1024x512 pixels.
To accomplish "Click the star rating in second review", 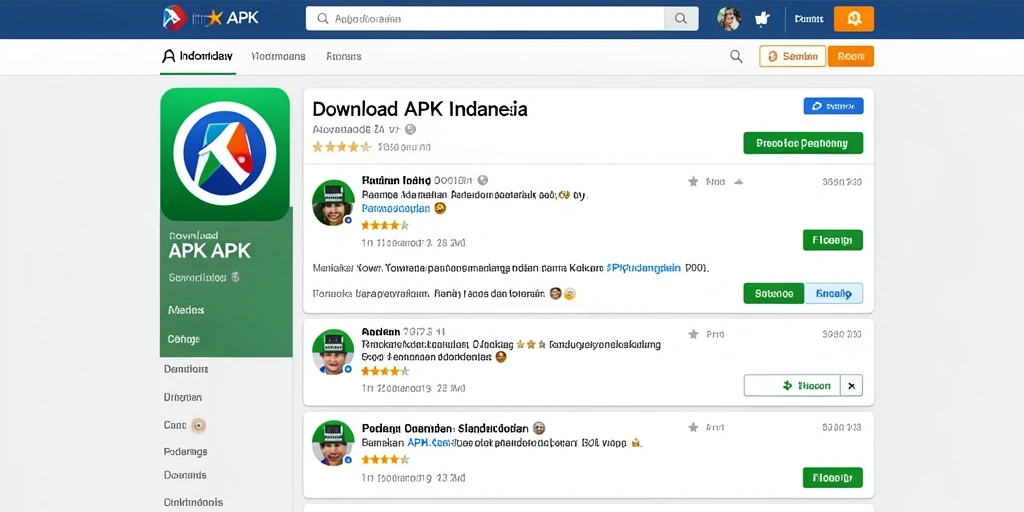I will point(385,371).
